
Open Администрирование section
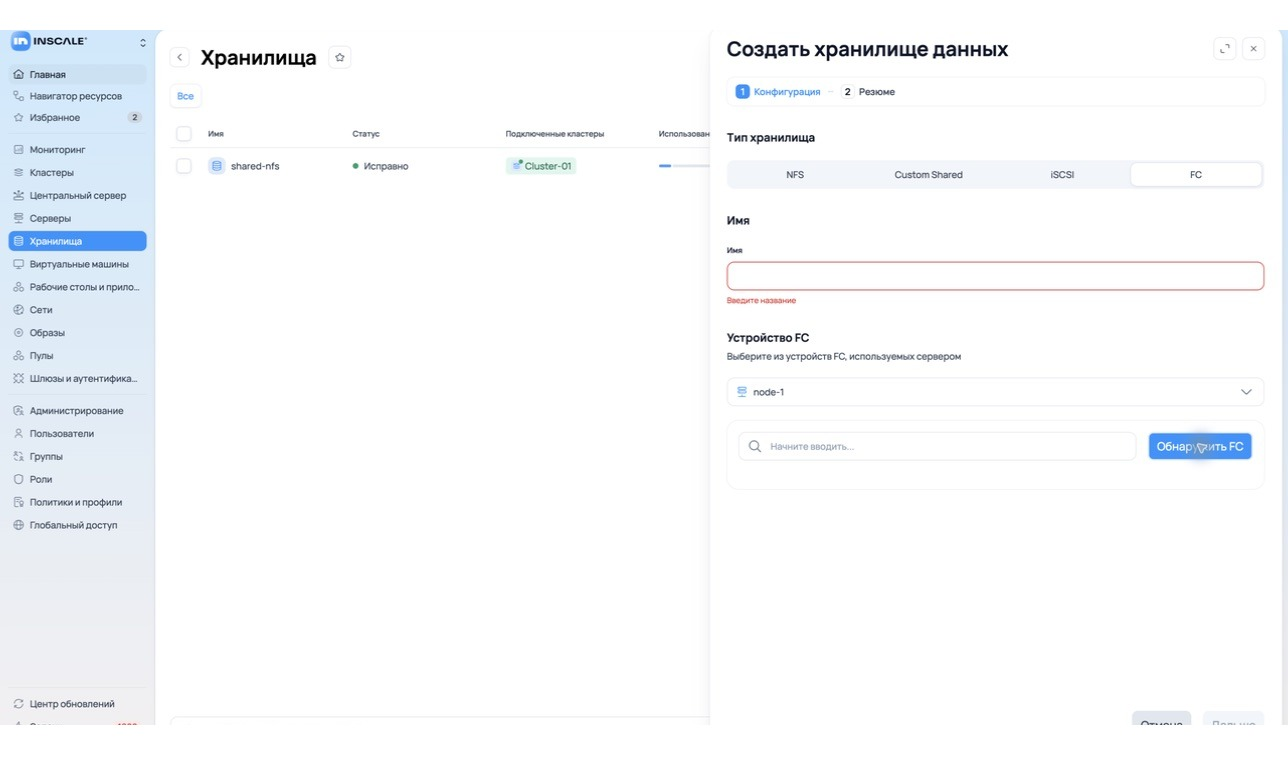click(x=77, y=411)
